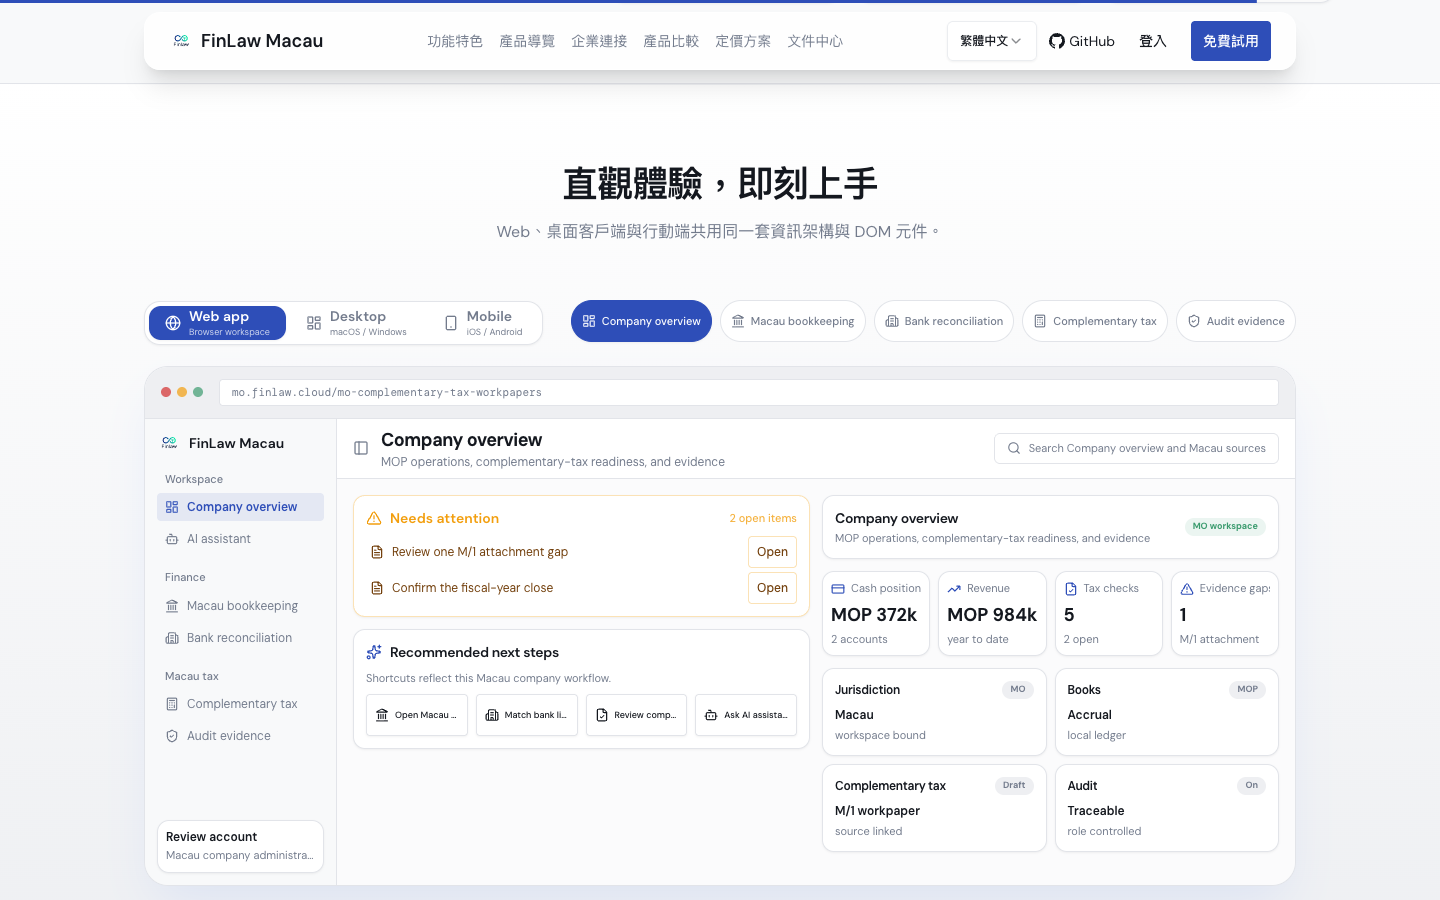Click the Review comp shortcut button

[x=636, y=715]
